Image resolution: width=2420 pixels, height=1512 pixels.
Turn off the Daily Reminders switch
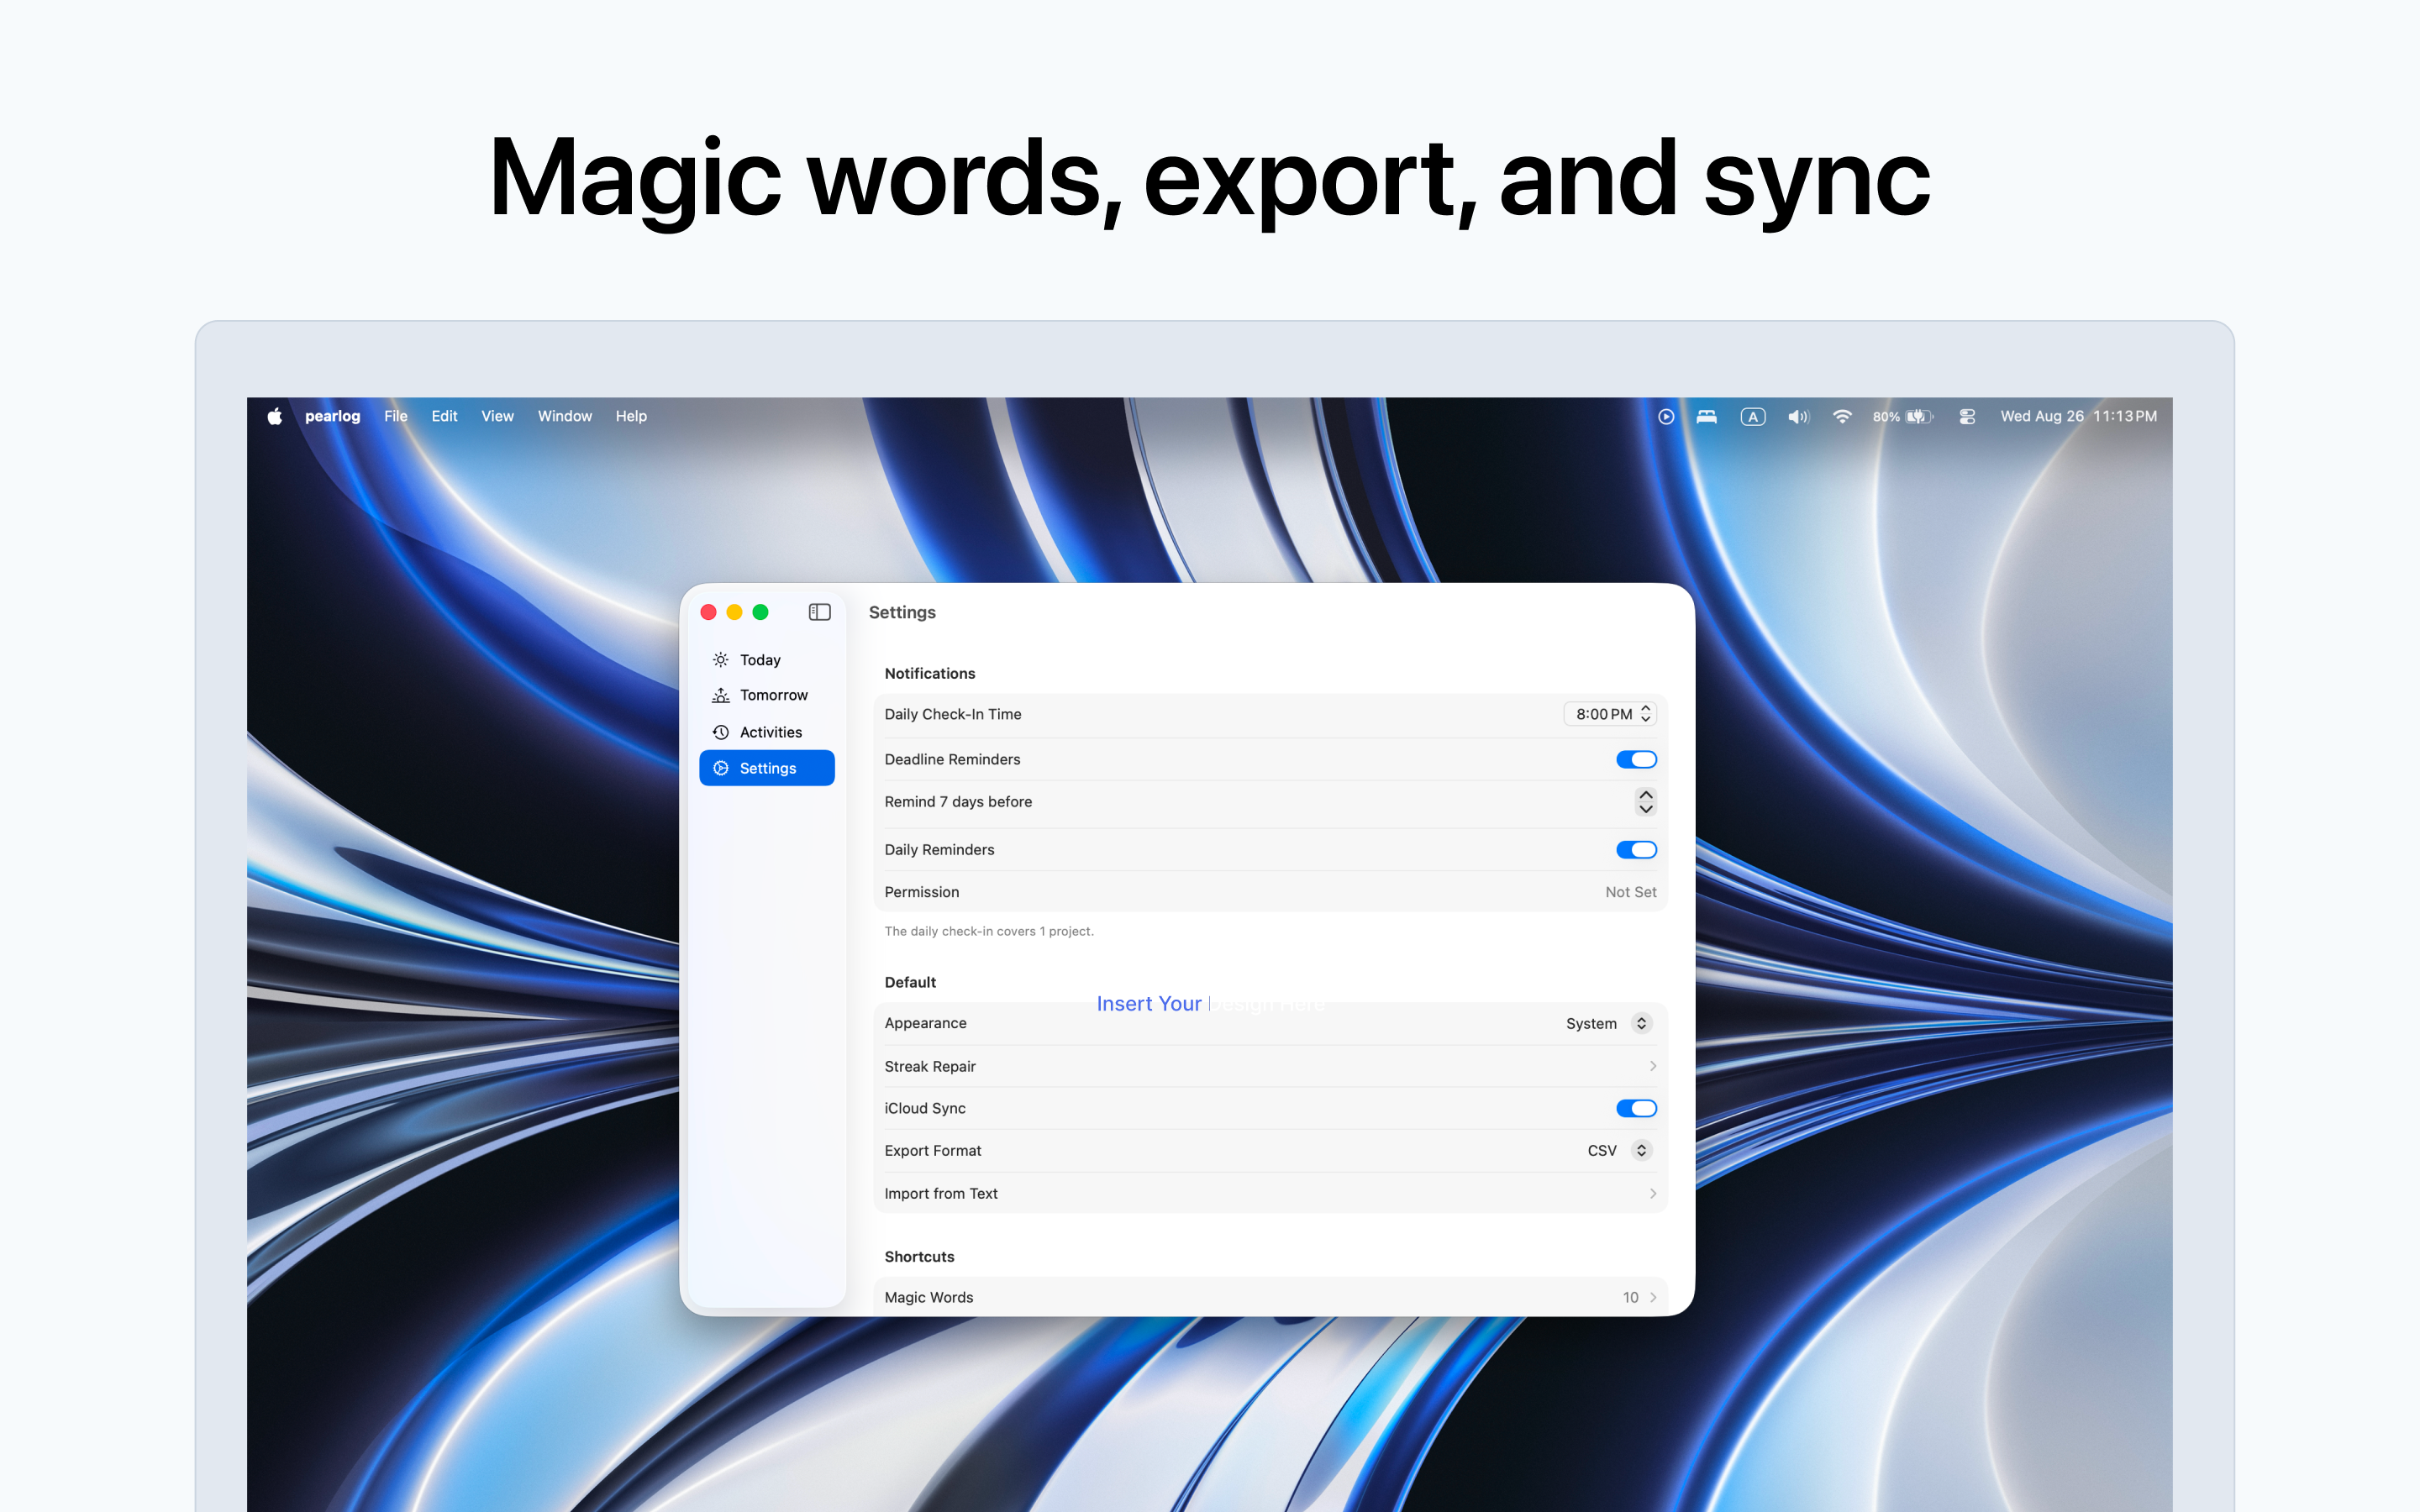pyautogui.click(x=1636, y=850)
